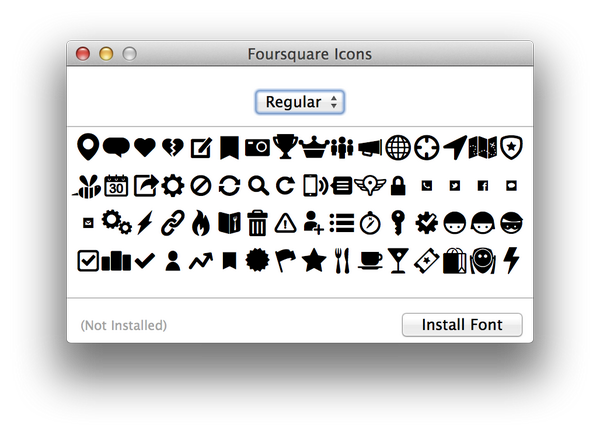Select the chain link glyph
This screenshot has width=600, height=435.
[x=173, y=223]
